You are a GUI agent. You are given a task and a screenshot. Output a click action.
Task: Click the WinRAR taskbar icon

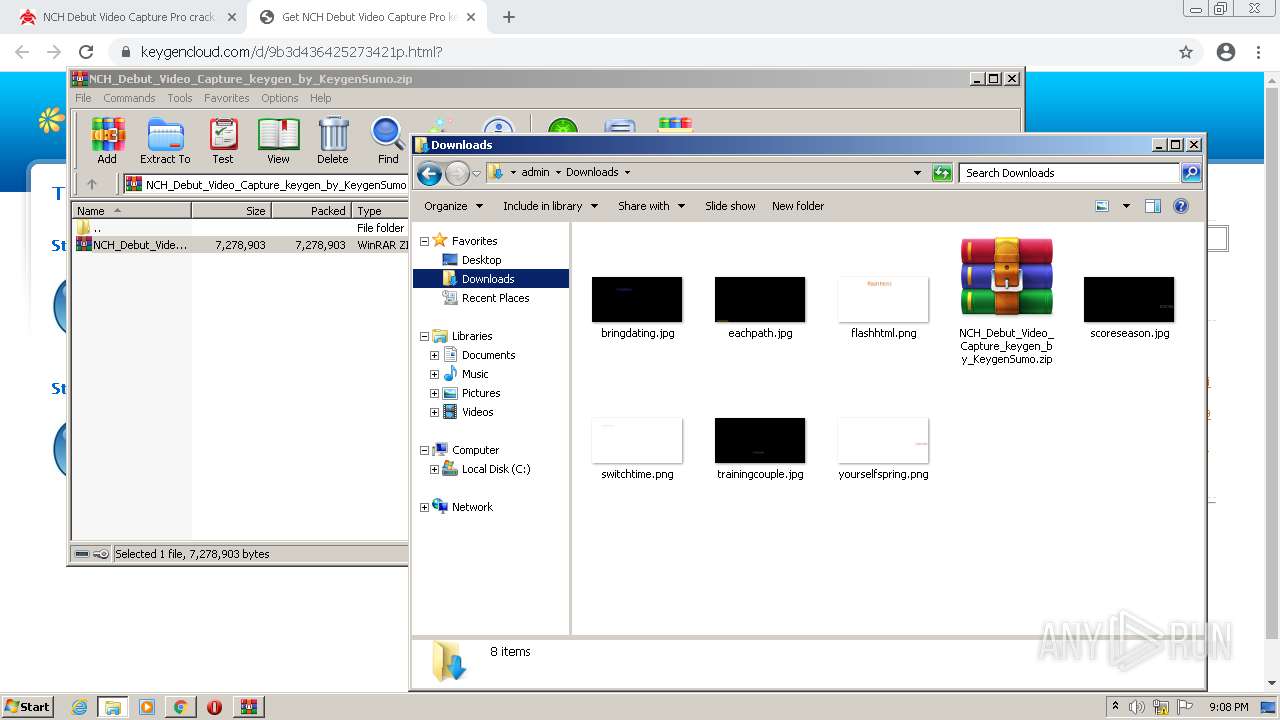point(248,707)
